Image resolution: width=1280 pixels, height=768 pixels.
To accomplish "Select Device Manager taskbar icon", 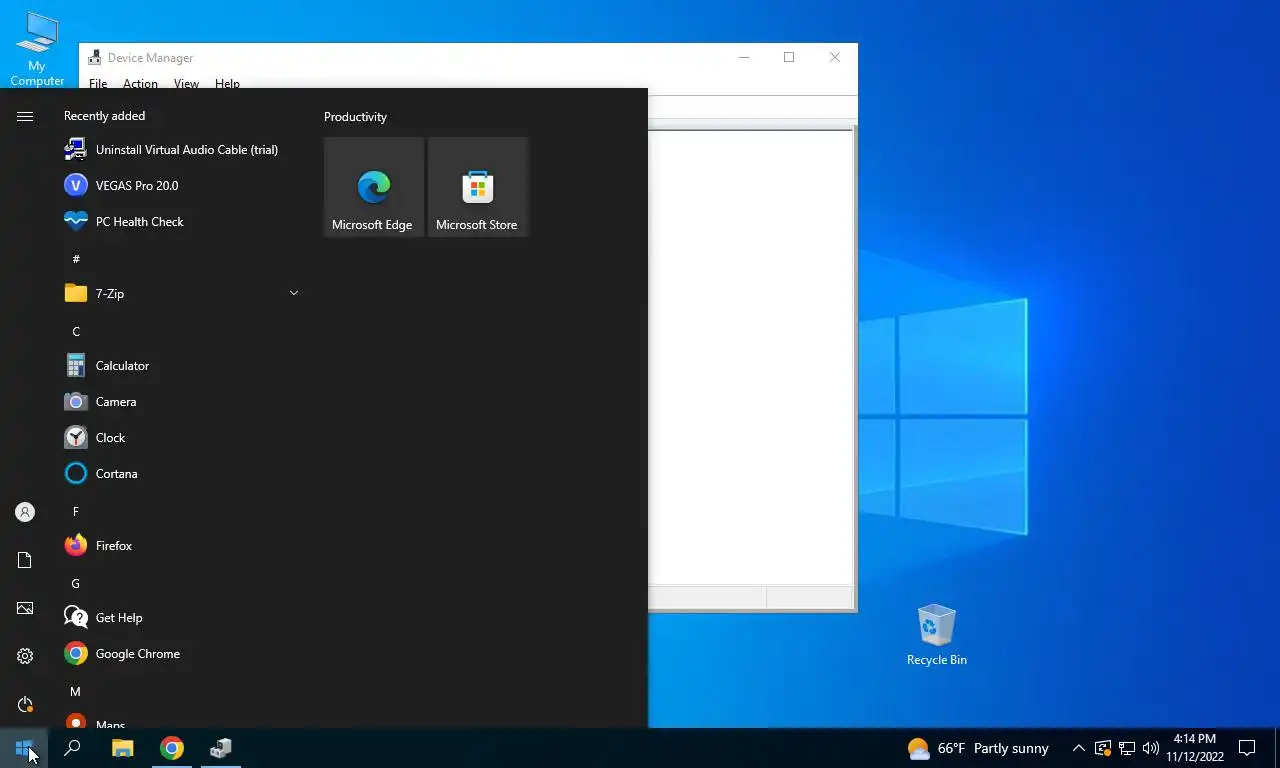I will click(221, 748).
